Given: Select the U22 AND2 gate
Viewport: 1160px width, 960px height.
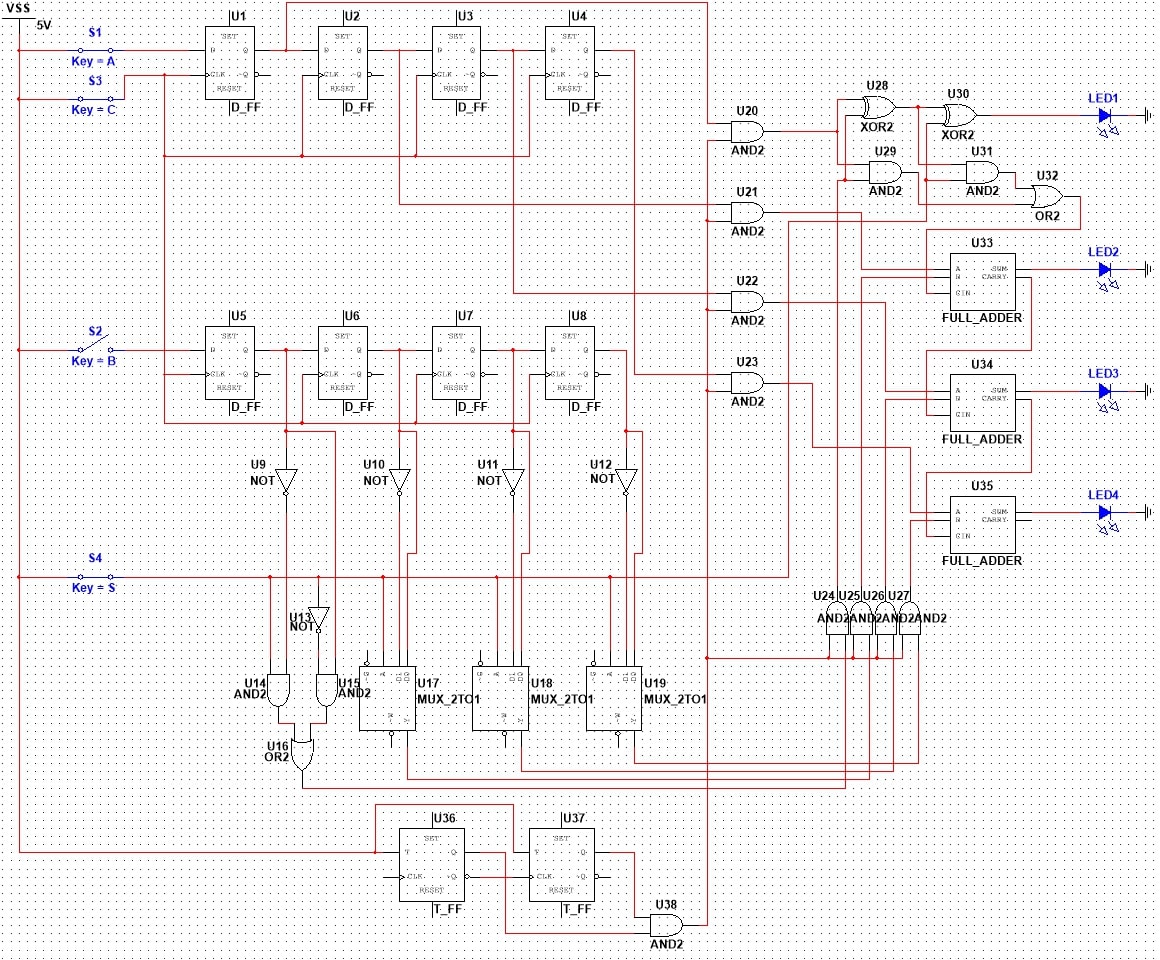Looking at the screenshot, I should tap(747, 302).
